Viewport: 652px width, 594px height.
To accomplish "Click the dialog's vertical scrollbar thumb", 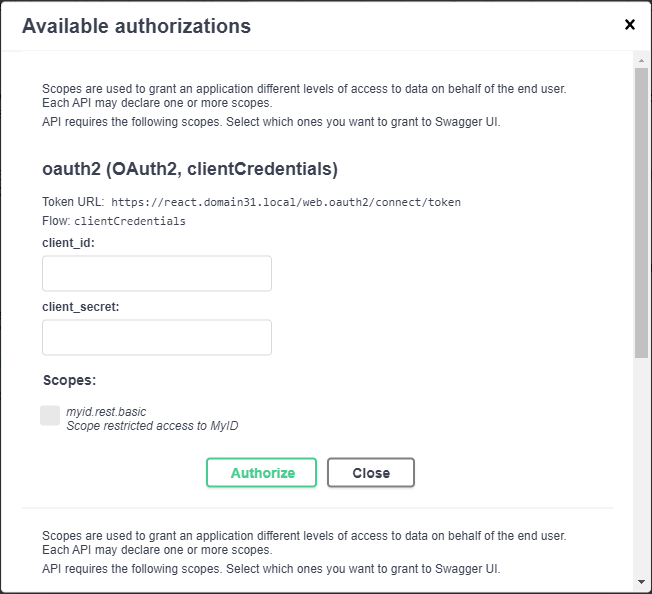I will tap(641, 210).
